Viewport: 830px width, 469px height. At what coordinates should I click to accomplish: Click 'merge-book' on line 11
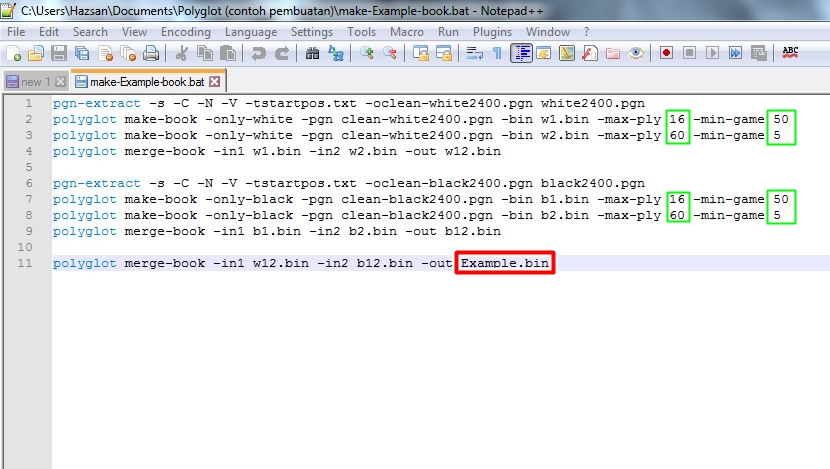165,263
